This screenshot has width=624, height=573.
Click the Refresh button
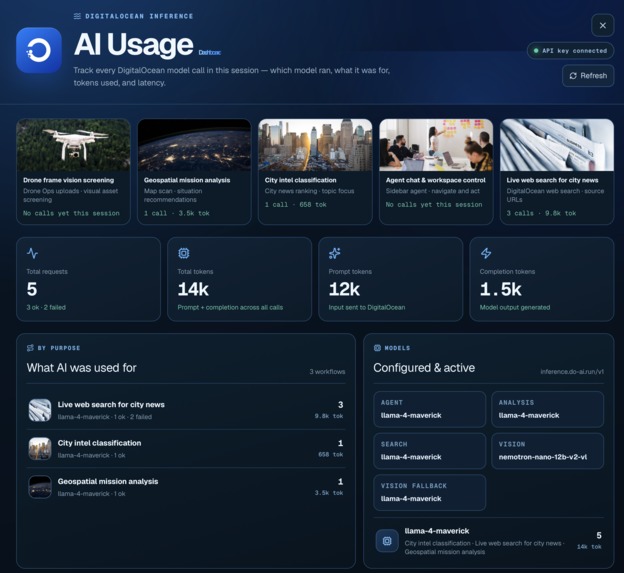588,76
